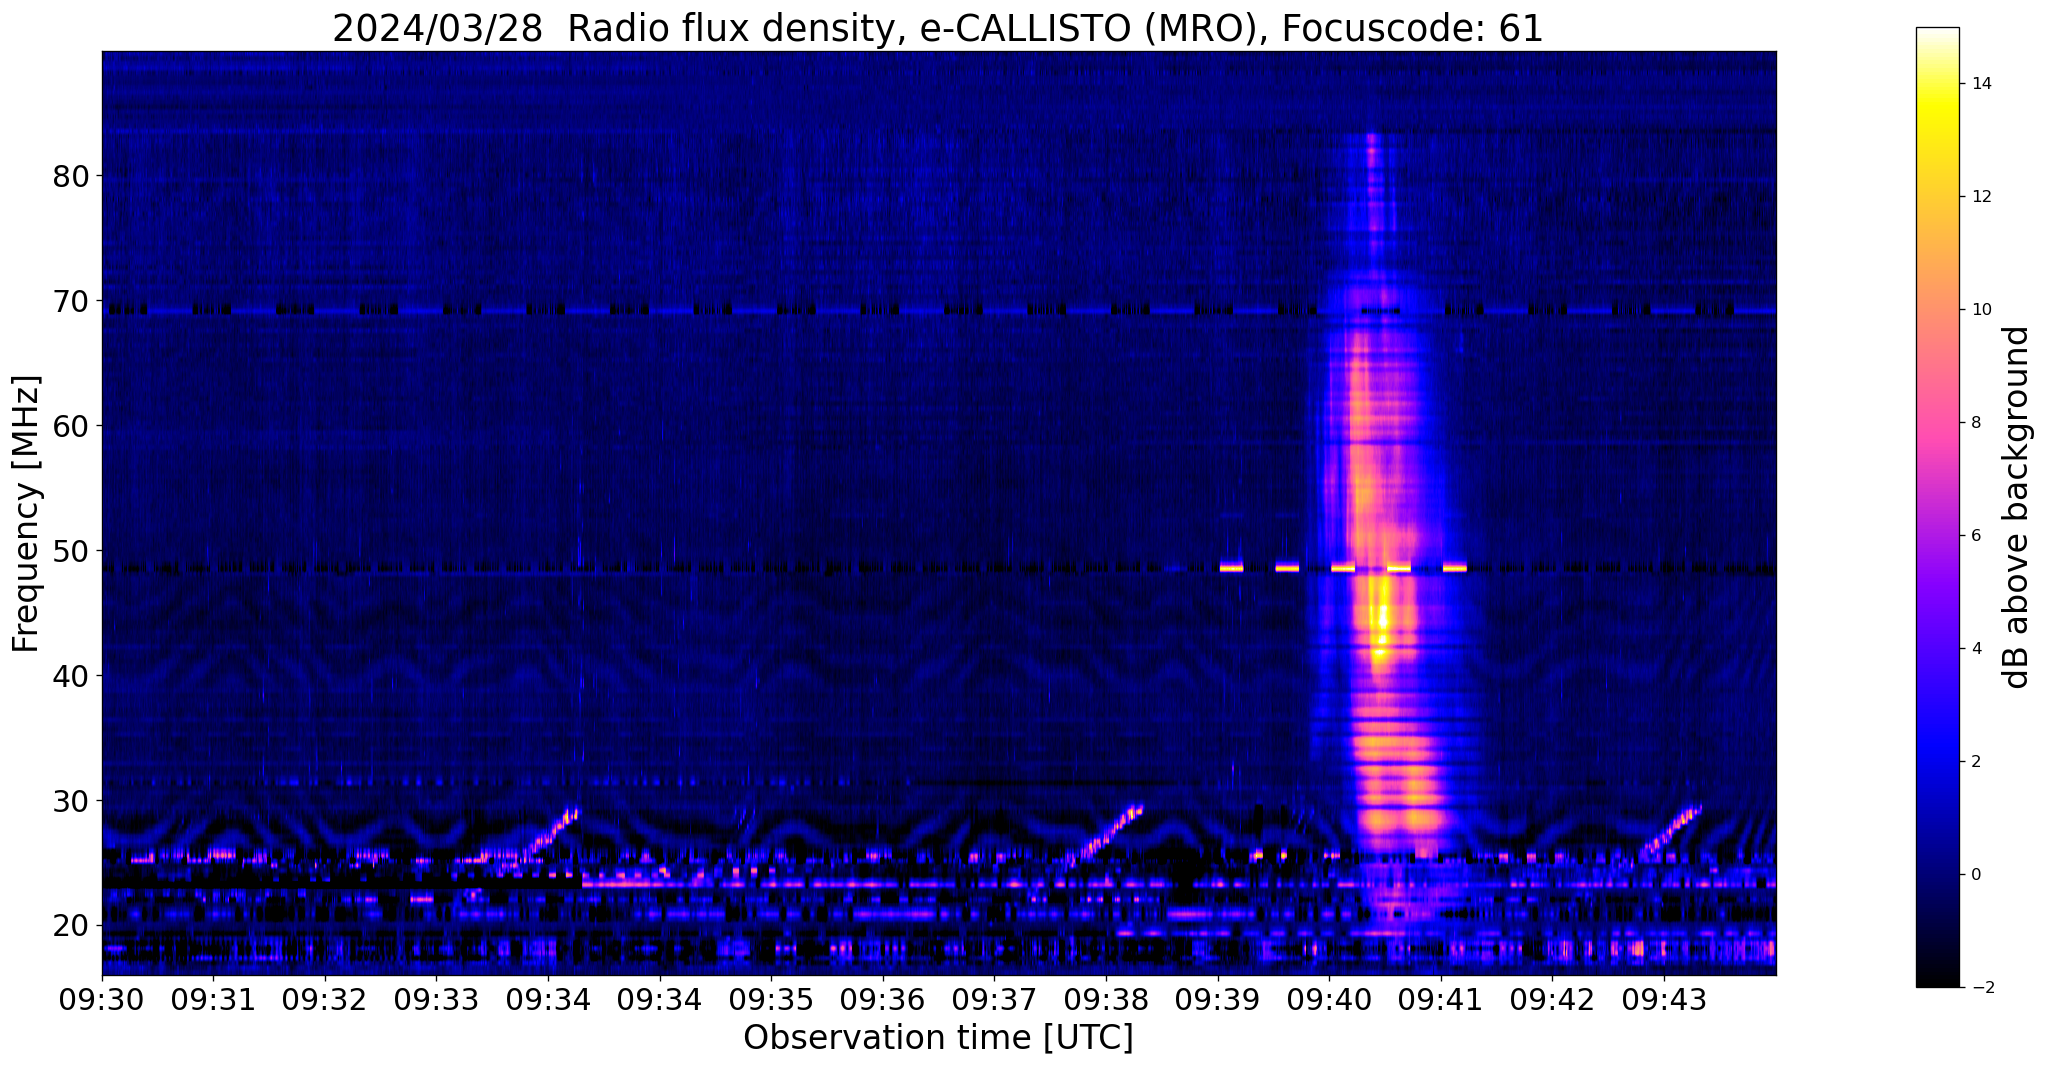Select the 09:32 time tick label
The height and width of the screenshot is (1067, 2047).
[325, 1000]
